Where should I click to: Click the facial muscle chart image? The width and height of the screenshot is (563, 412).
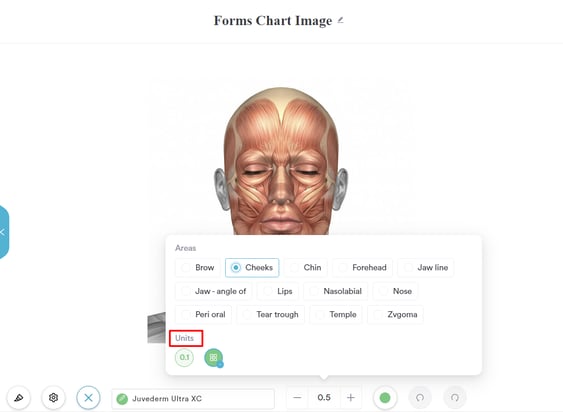click(x=281, y=161)
